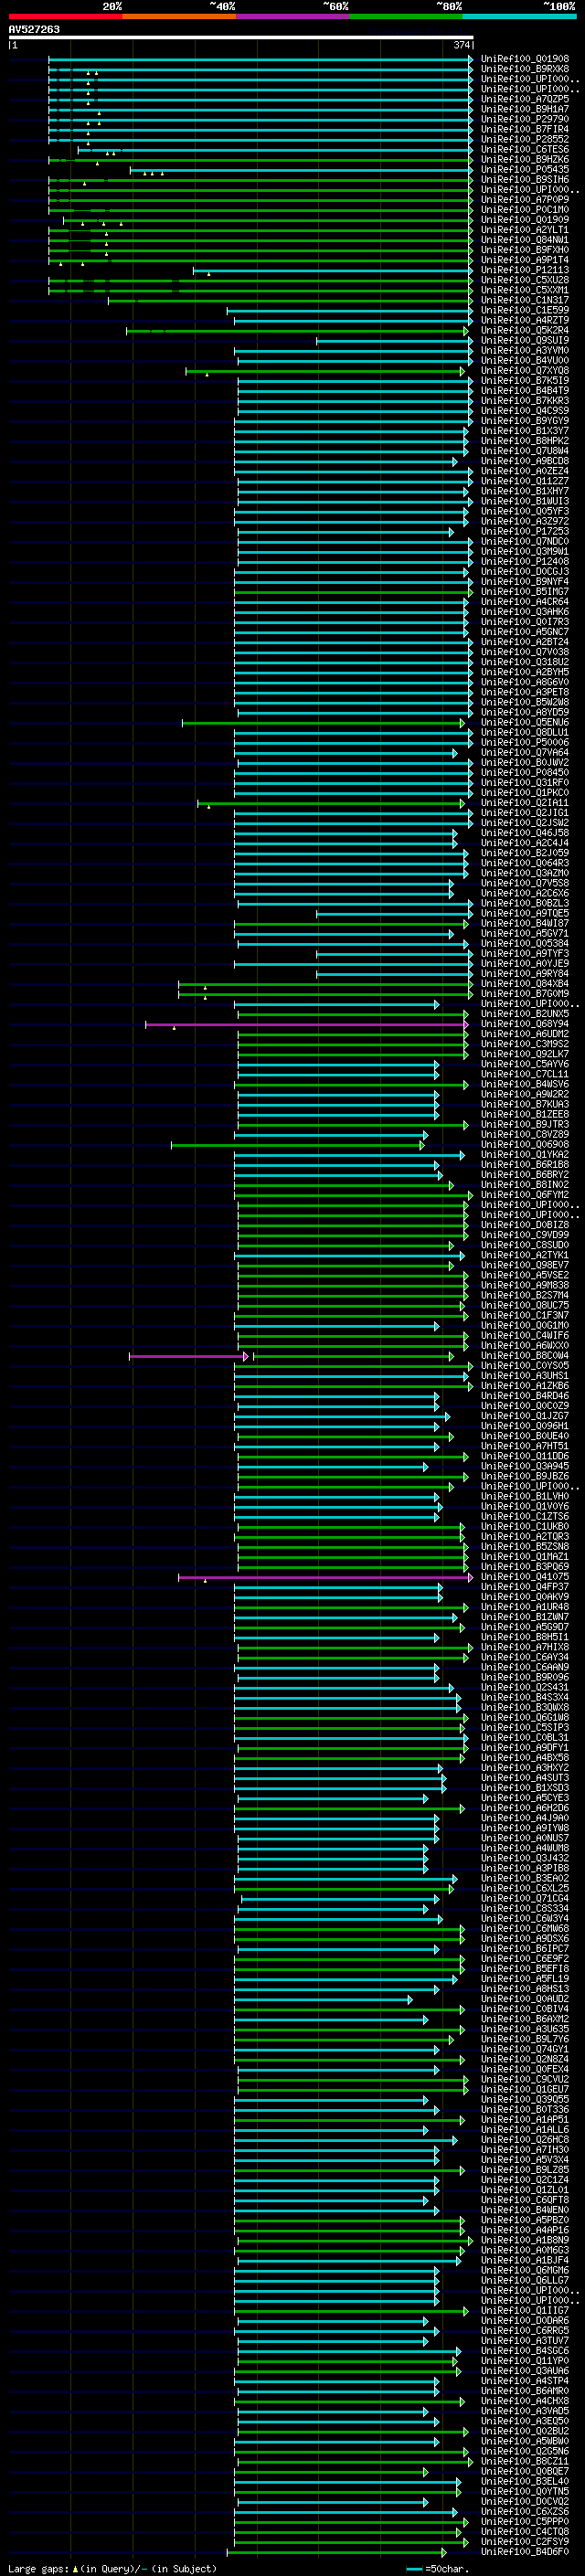Select the UniRef100_B9HZK6 label

525,159
